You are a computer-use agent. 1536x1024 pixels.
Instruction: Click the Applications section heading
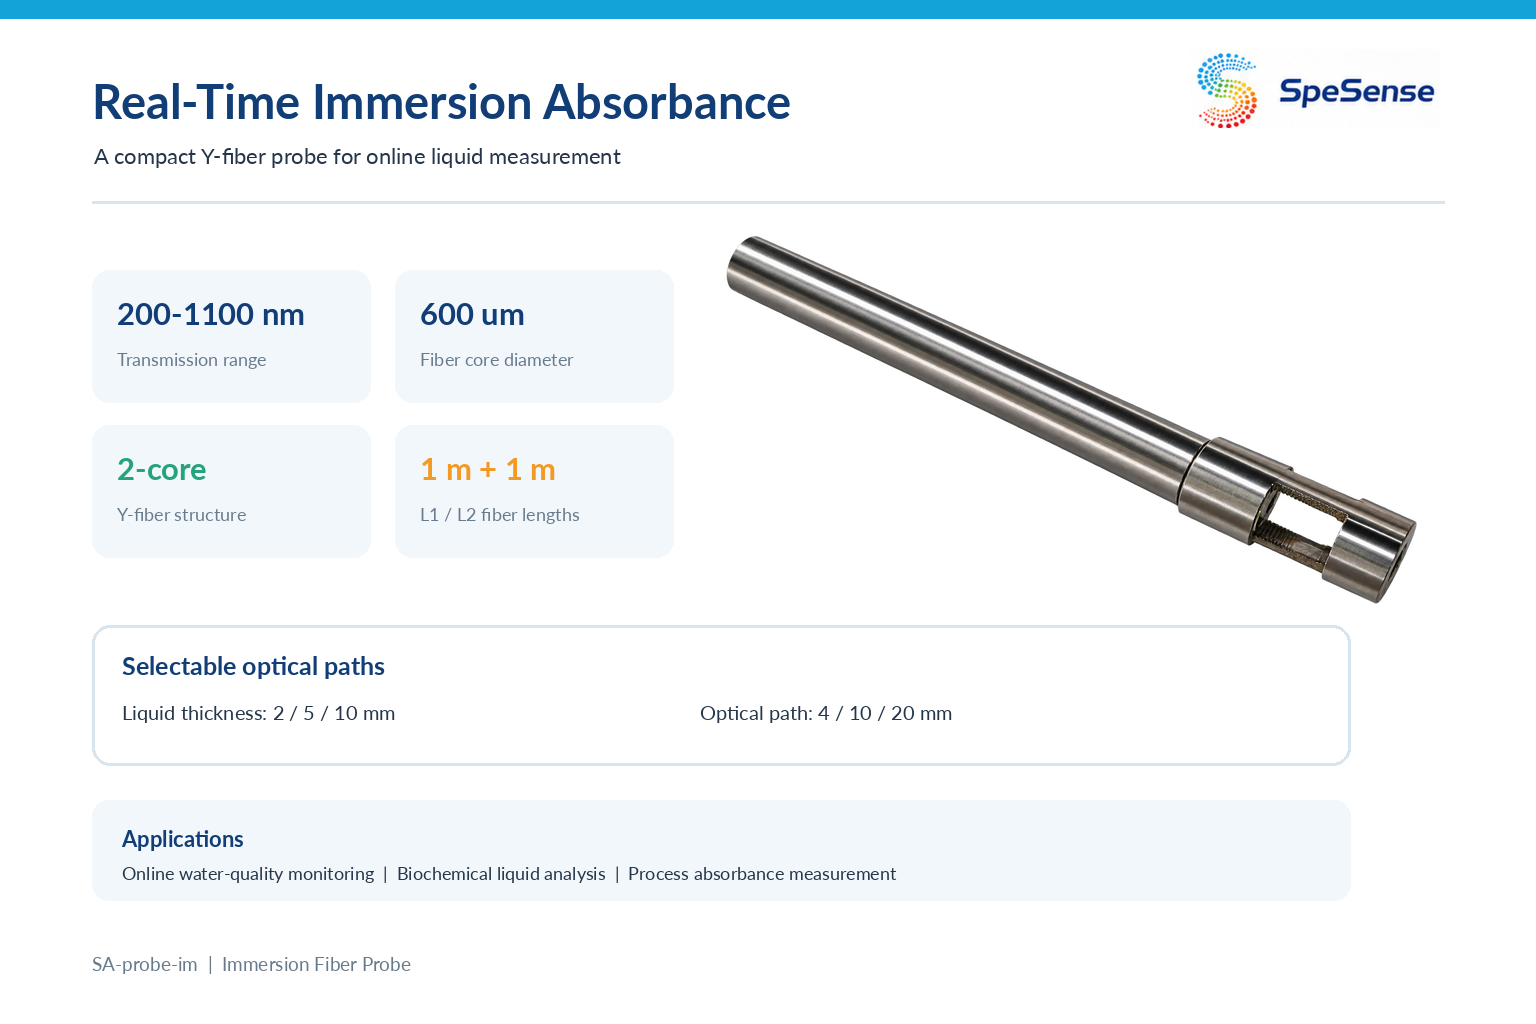183,839
